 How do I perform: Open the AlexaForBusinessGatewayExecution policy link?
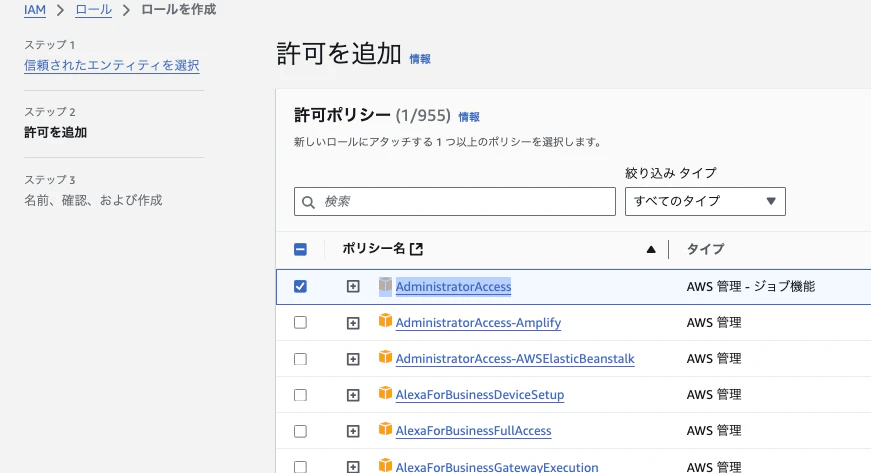[497, 467]
